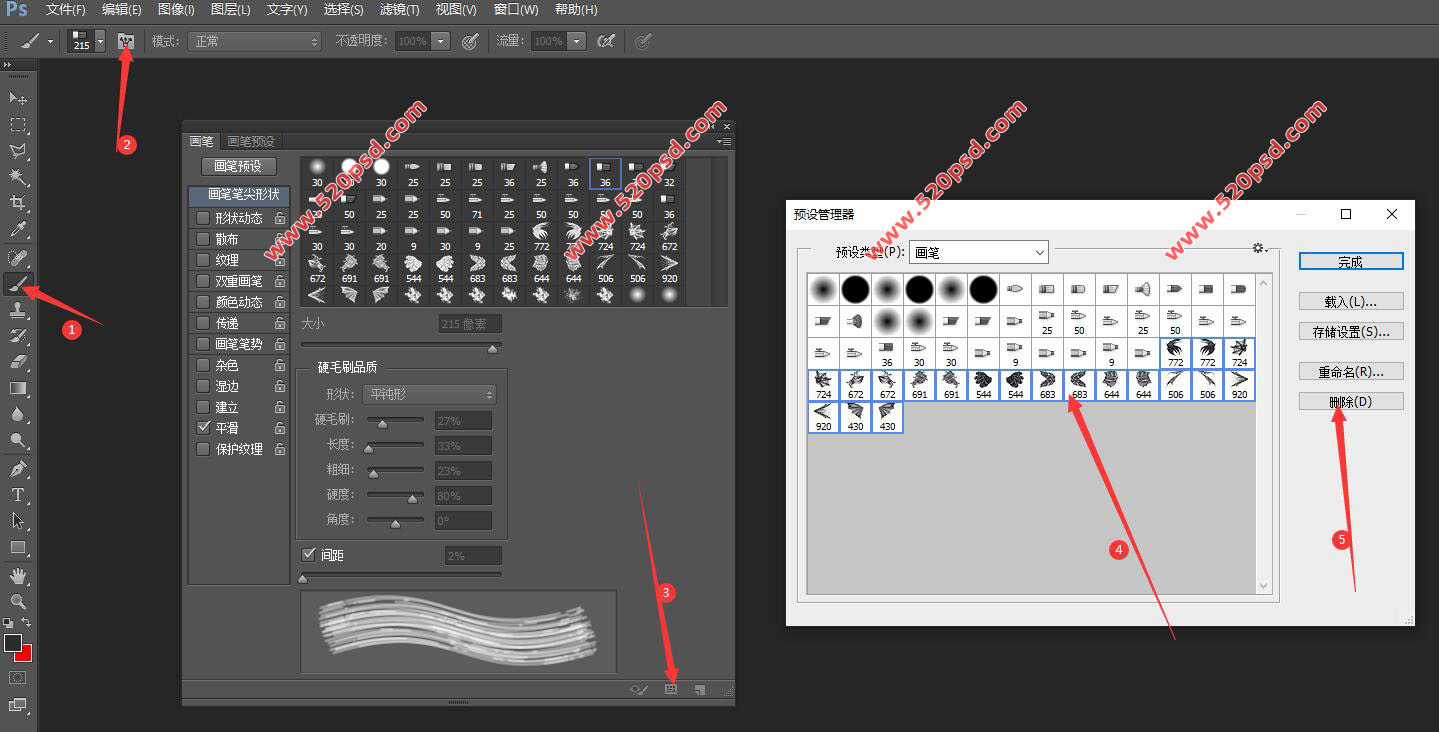
Task: Toggle pressure for opacity icon
Action: (x=469, y=41)
